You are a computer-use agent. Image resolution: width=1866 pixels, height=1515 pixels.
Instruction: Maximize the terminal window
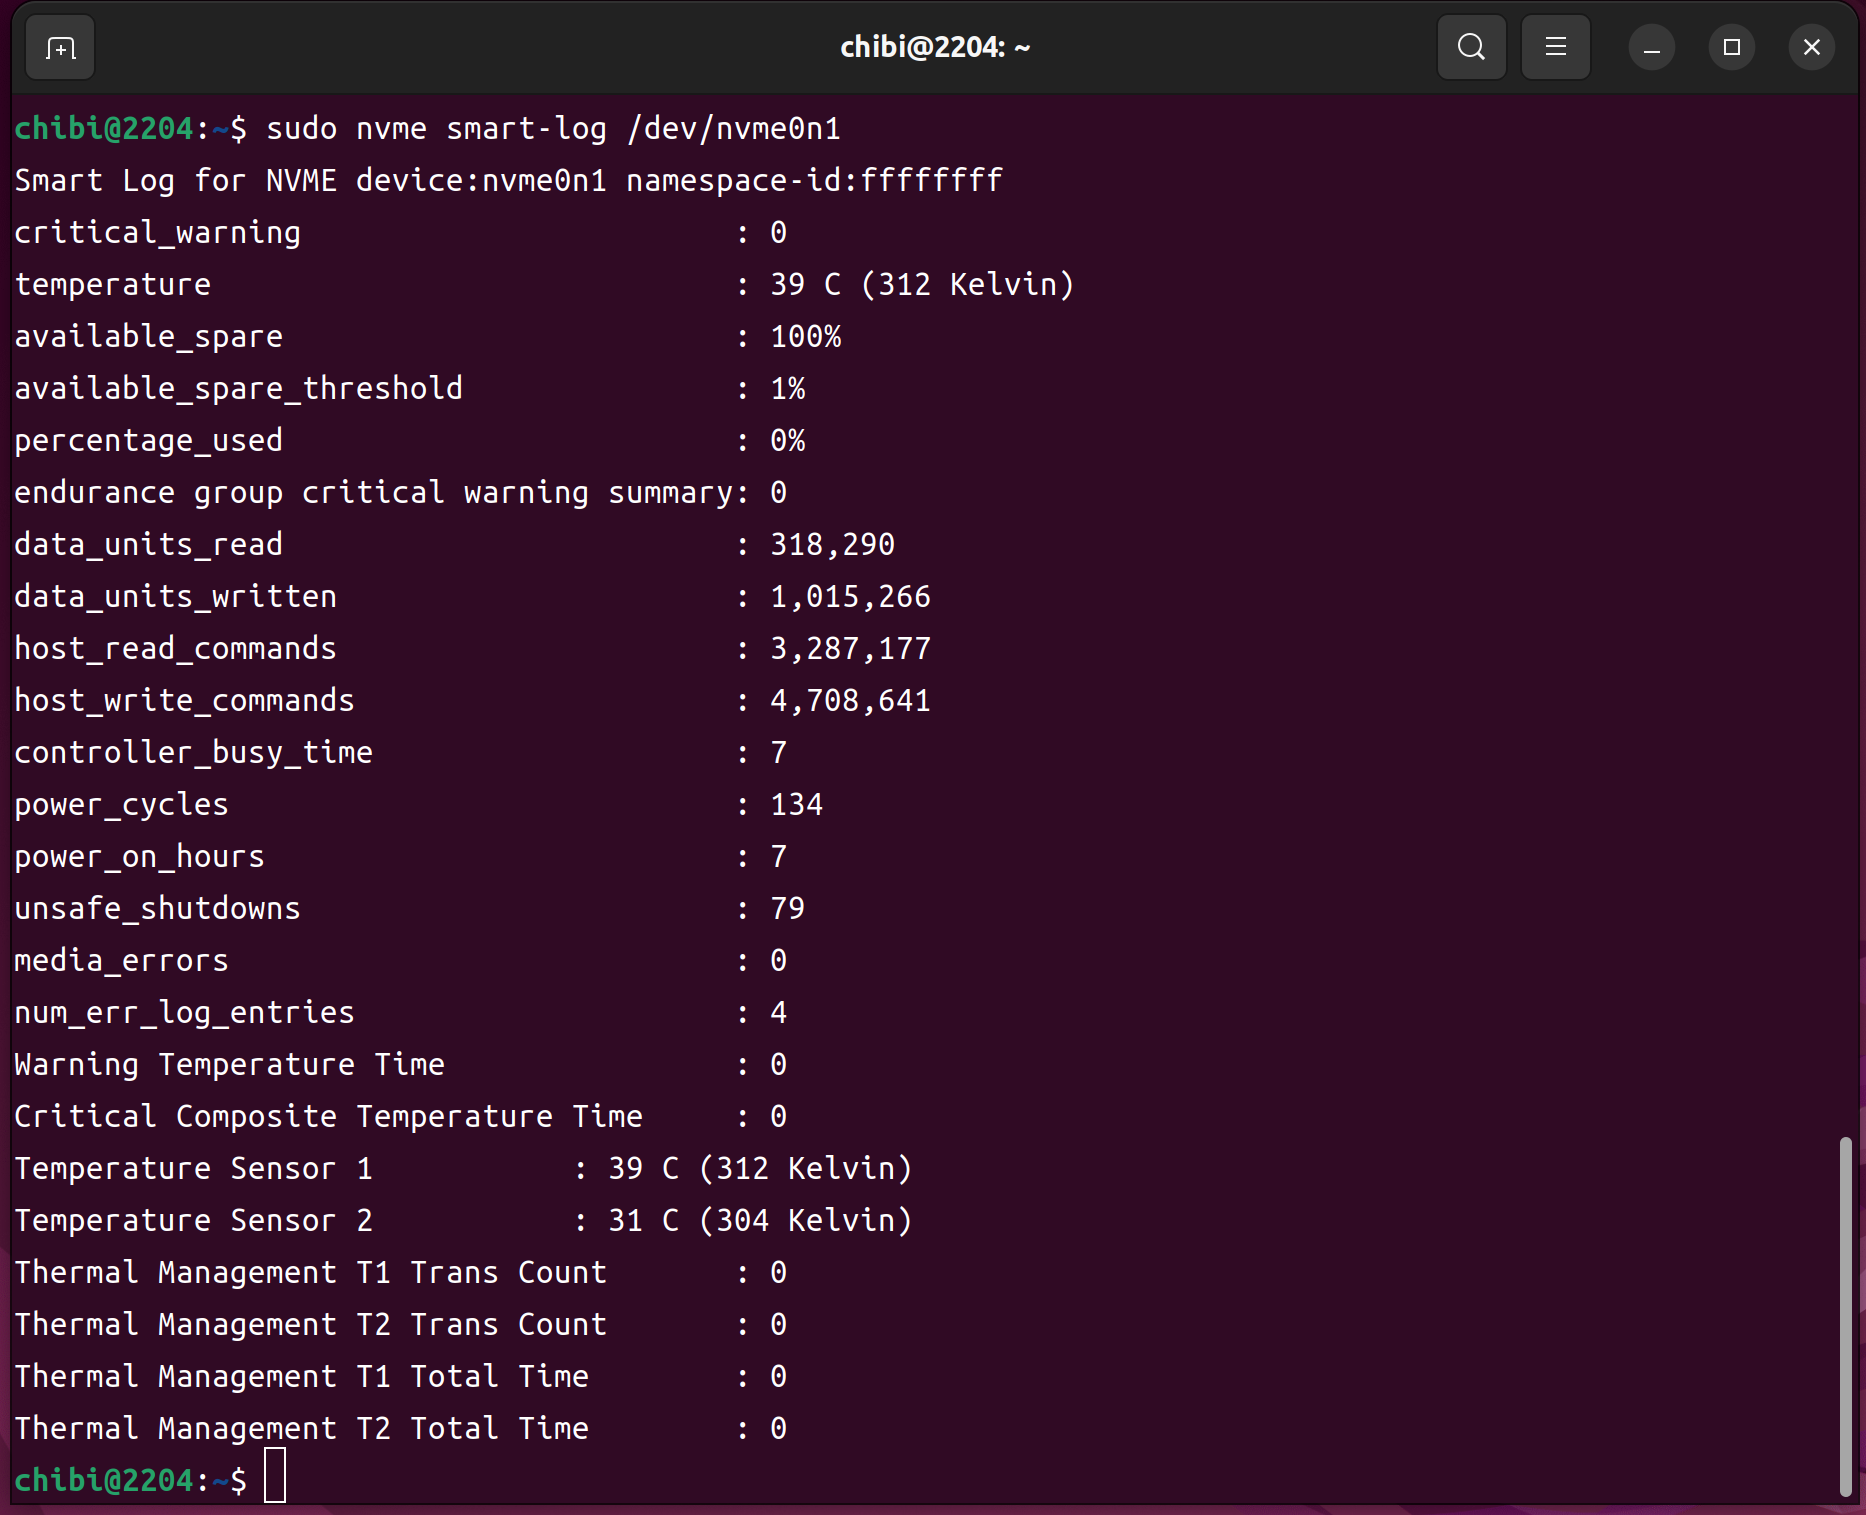(1731, 47)
